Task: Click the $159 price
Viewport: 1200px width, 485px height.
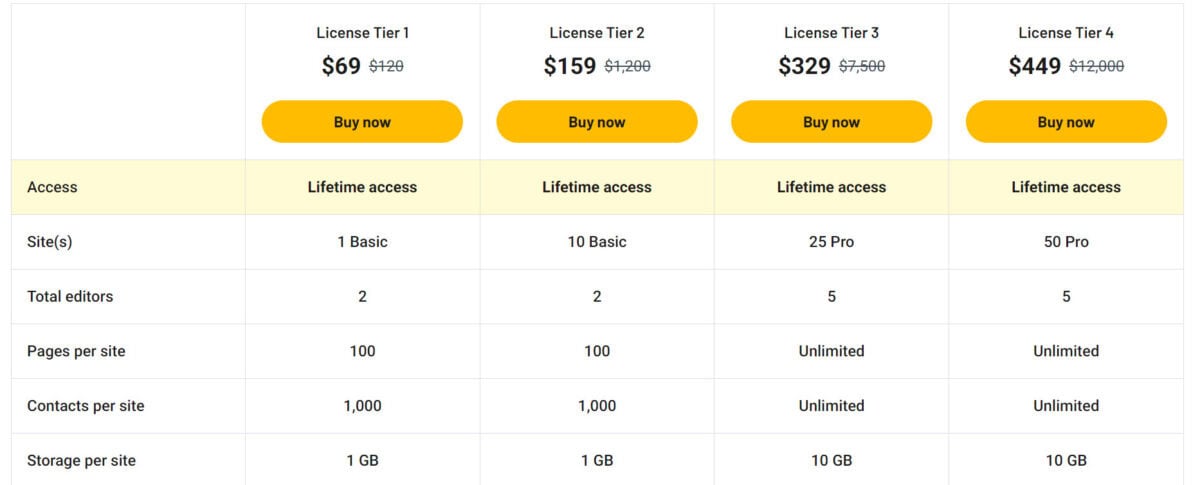Action: (571, 66)
